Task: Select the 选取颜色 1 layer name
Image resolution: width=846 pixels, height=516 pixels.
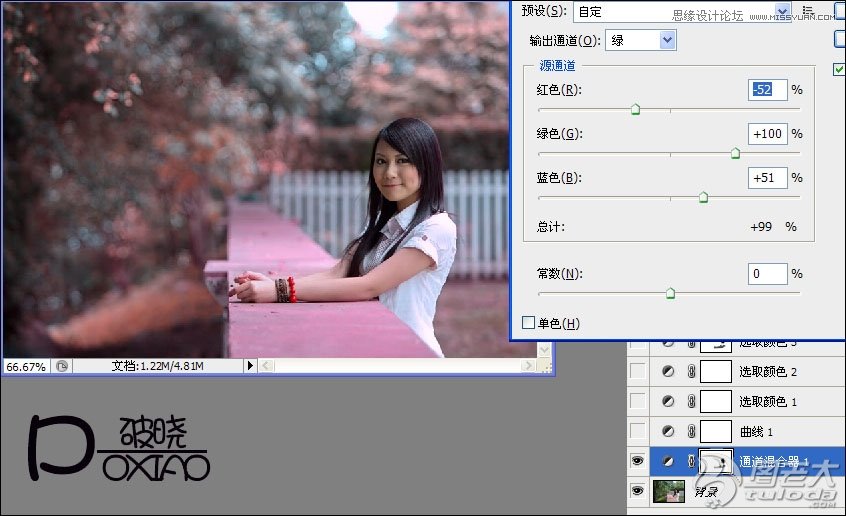Action: point(768,402)
